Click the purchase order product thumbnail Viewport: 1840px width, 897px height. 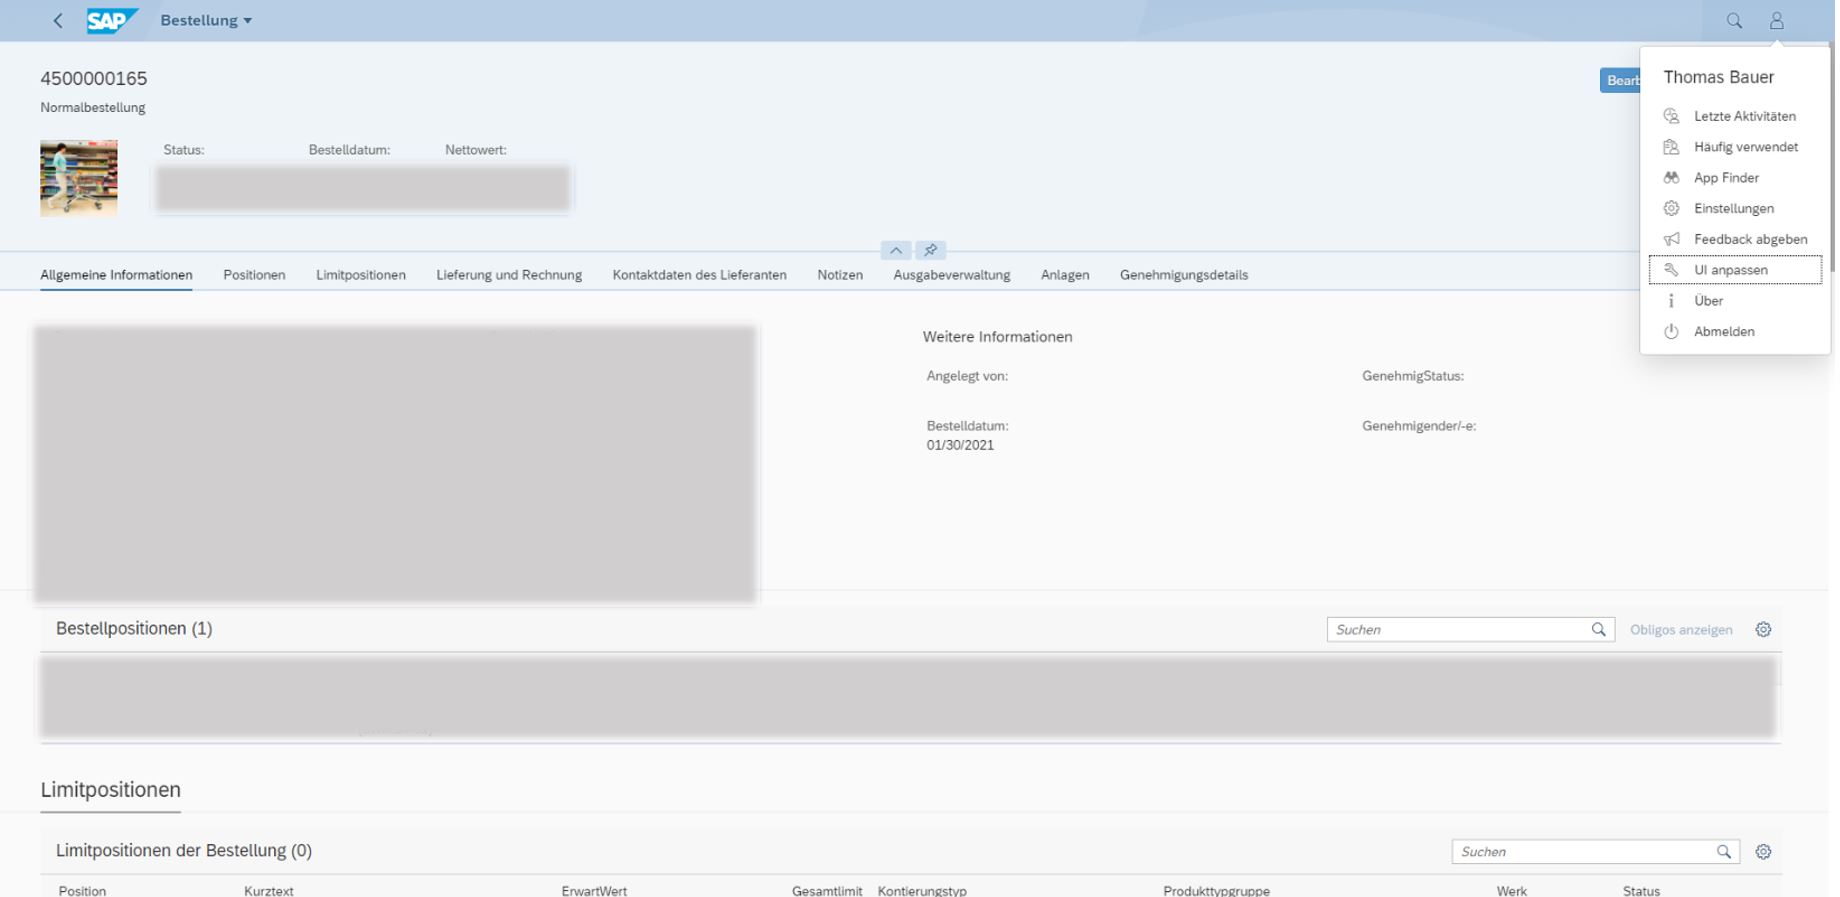point(79,178)
